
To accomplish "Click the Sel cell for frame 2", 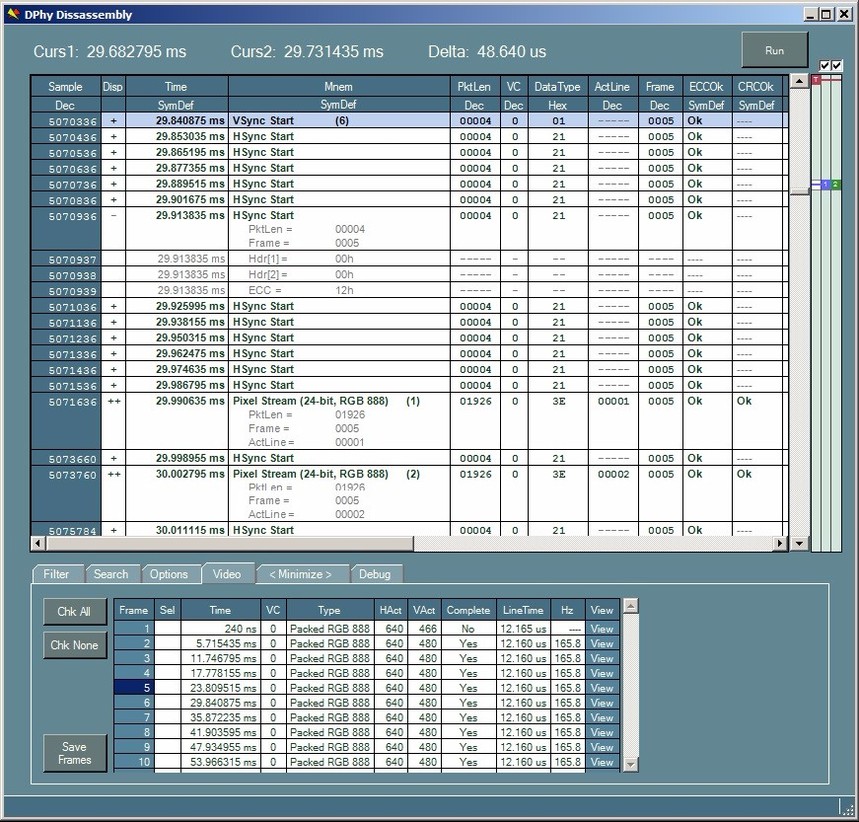I will pyautogui.click(x=168, y=644).
